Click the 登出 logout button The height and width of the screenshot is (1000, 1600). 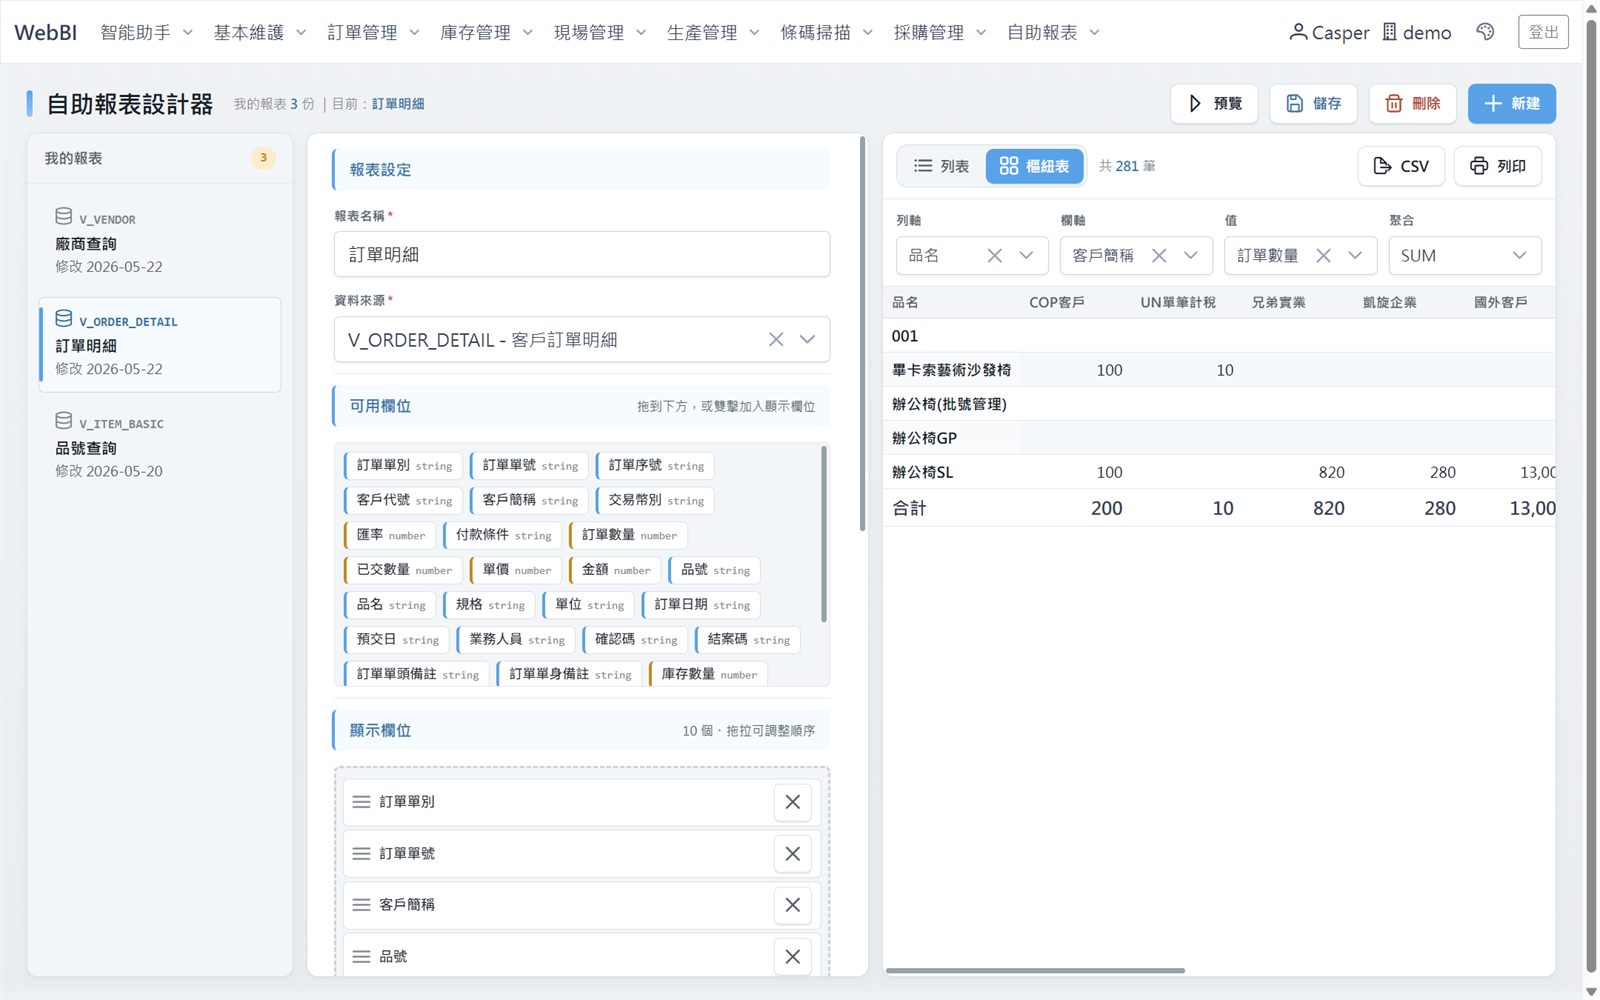(1543, 32)
